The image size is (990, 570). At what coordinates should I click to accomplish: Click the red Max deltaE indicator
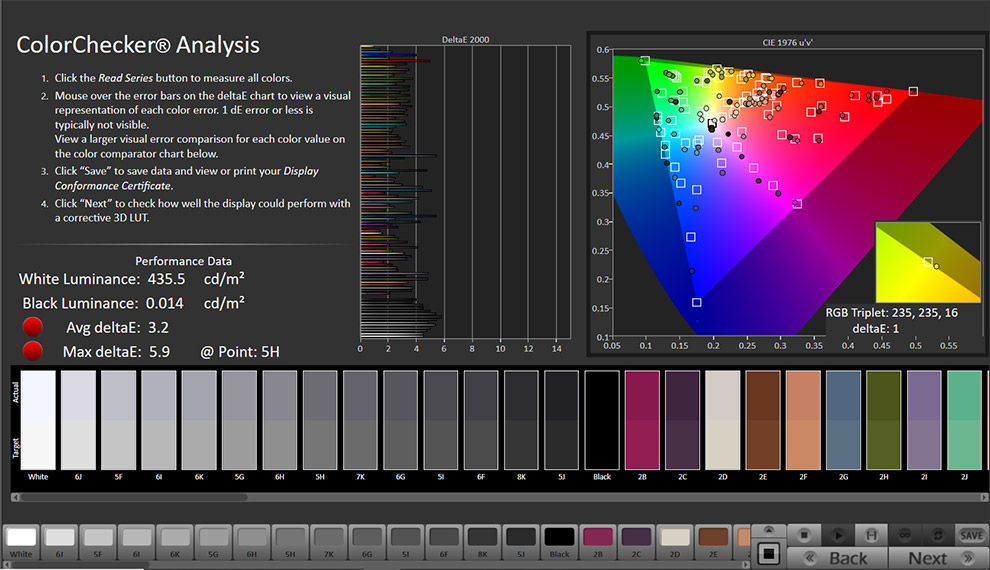(32, 351)
